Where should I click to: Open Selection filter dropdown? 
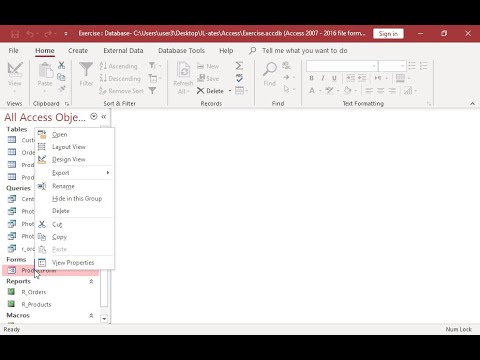pyautogui.click(x=155, y=65)
